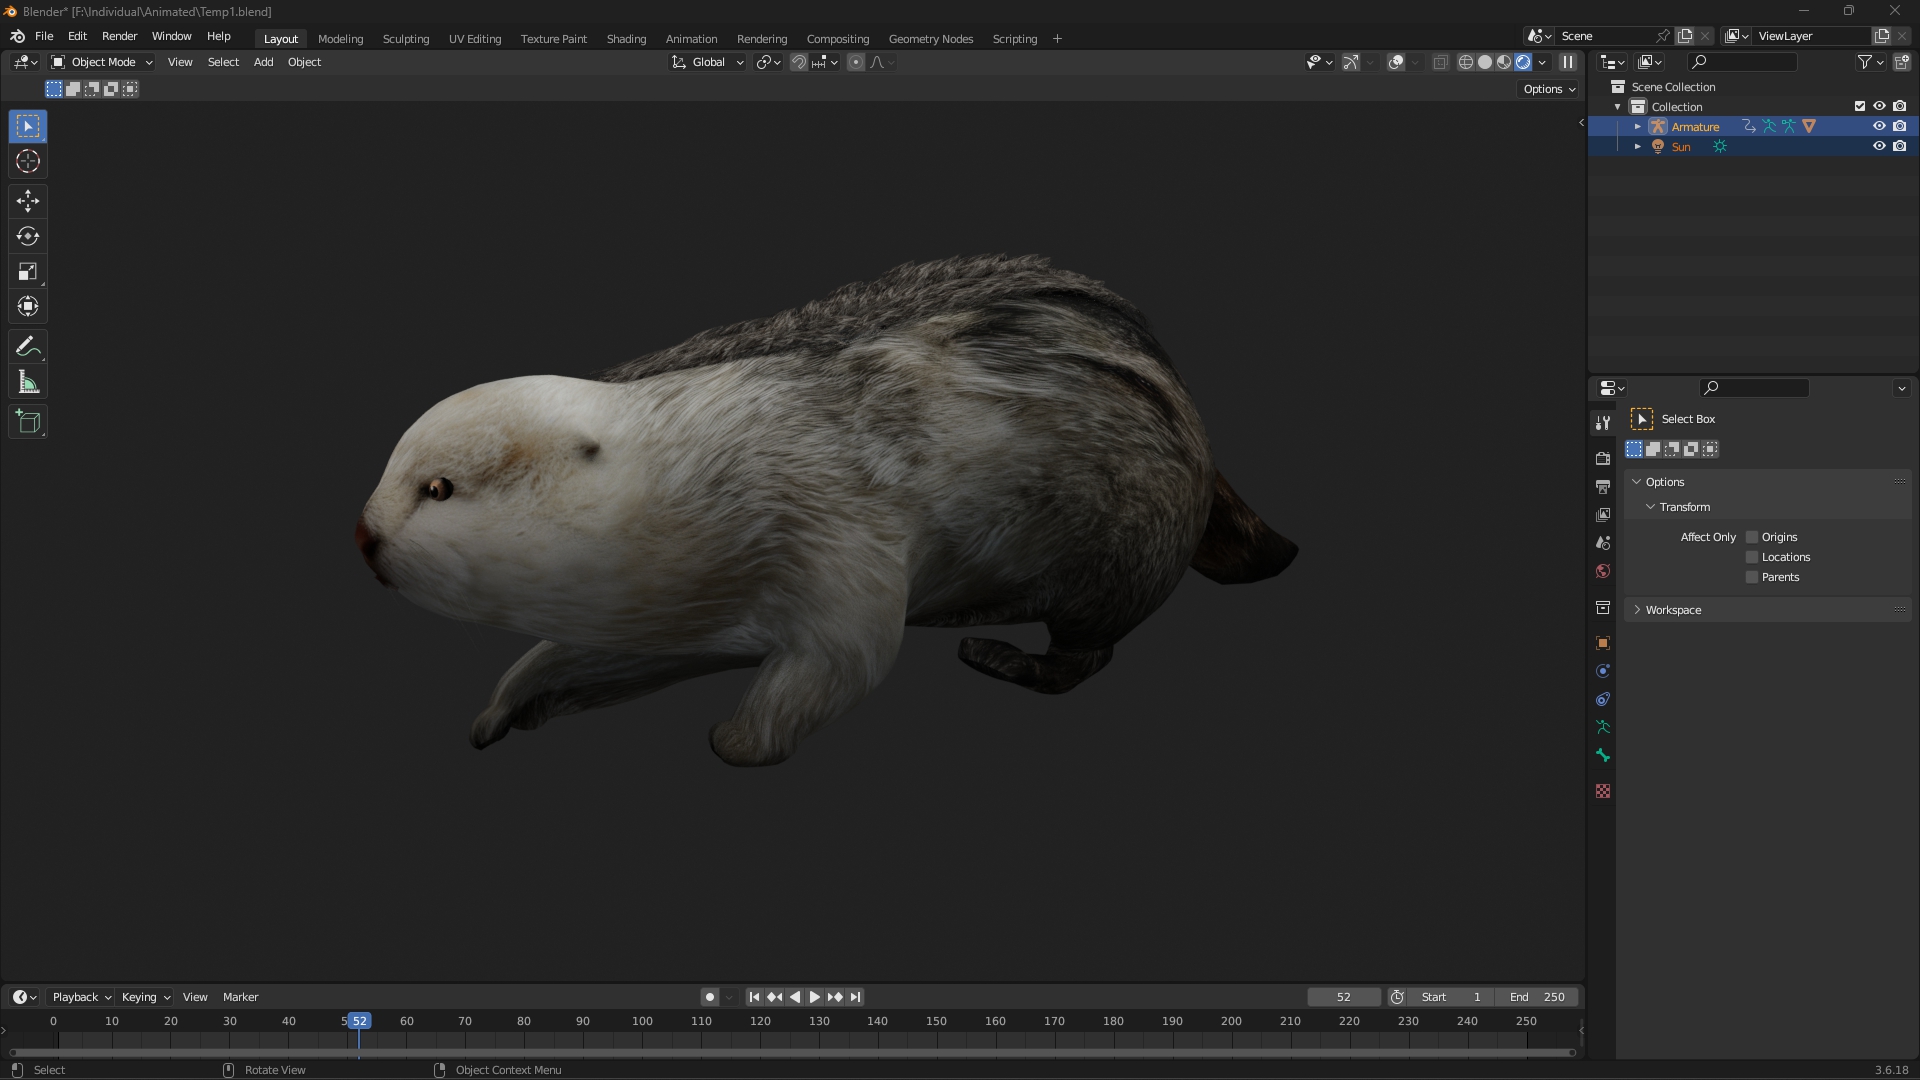Viewport: 1920px width, 1080px height.
Task: Choose the Scale tool
Action: click(28, 272)
